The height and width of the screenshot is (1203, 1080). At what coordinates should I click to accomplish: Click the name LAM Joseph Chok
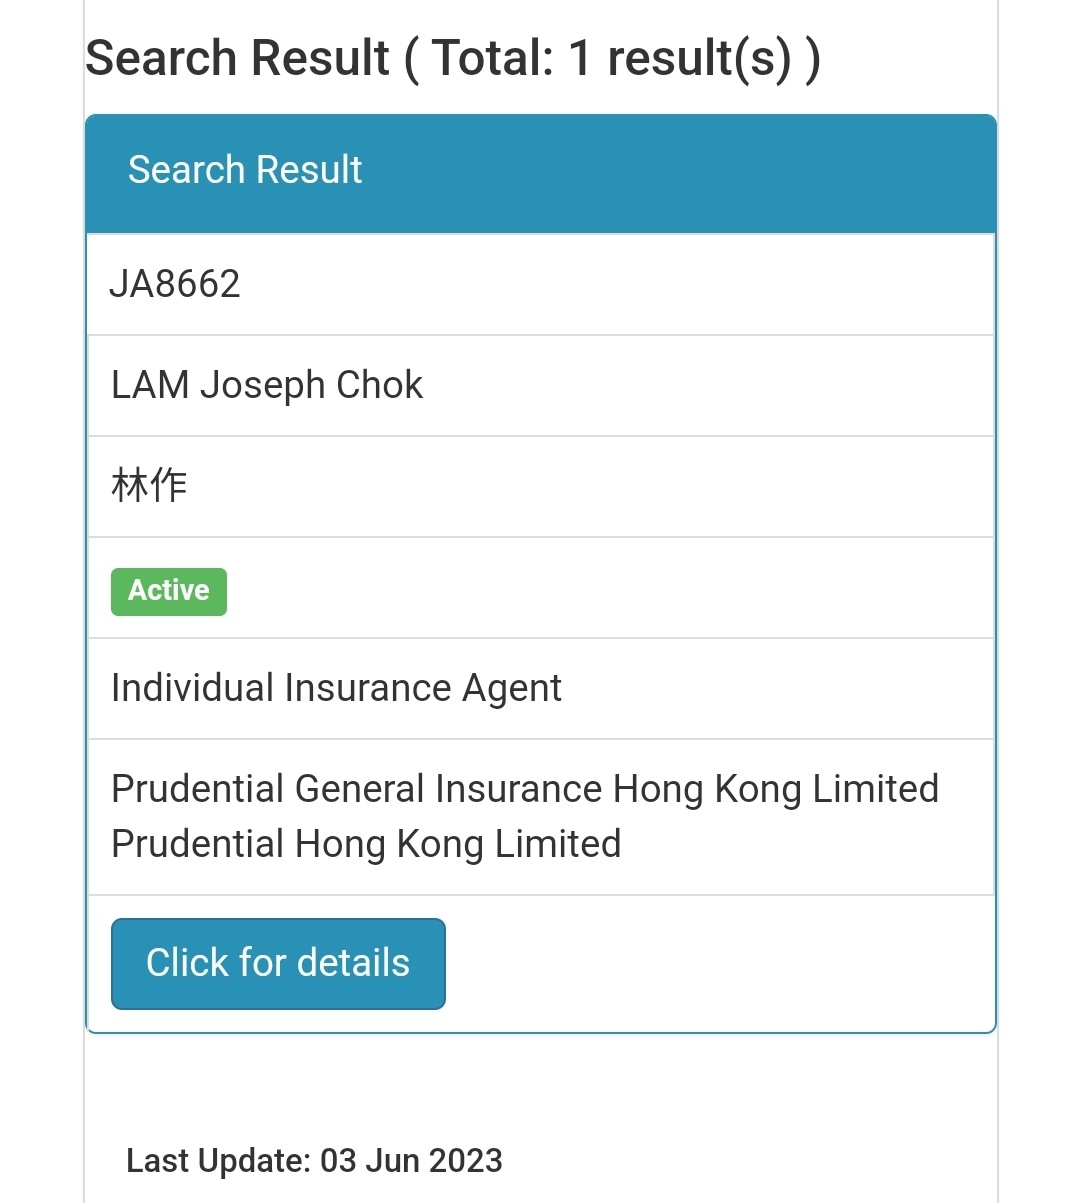[267, 385]
